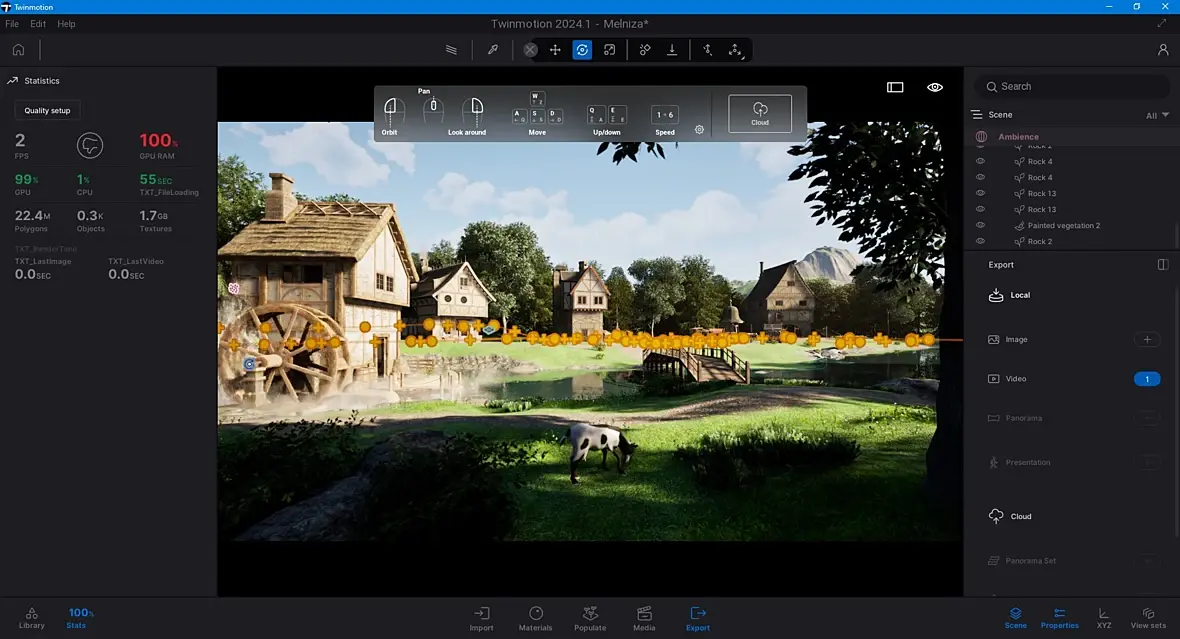The image size is (1180, 639).
Task: Open the Populate tab
Action: (x=590, y=619)
